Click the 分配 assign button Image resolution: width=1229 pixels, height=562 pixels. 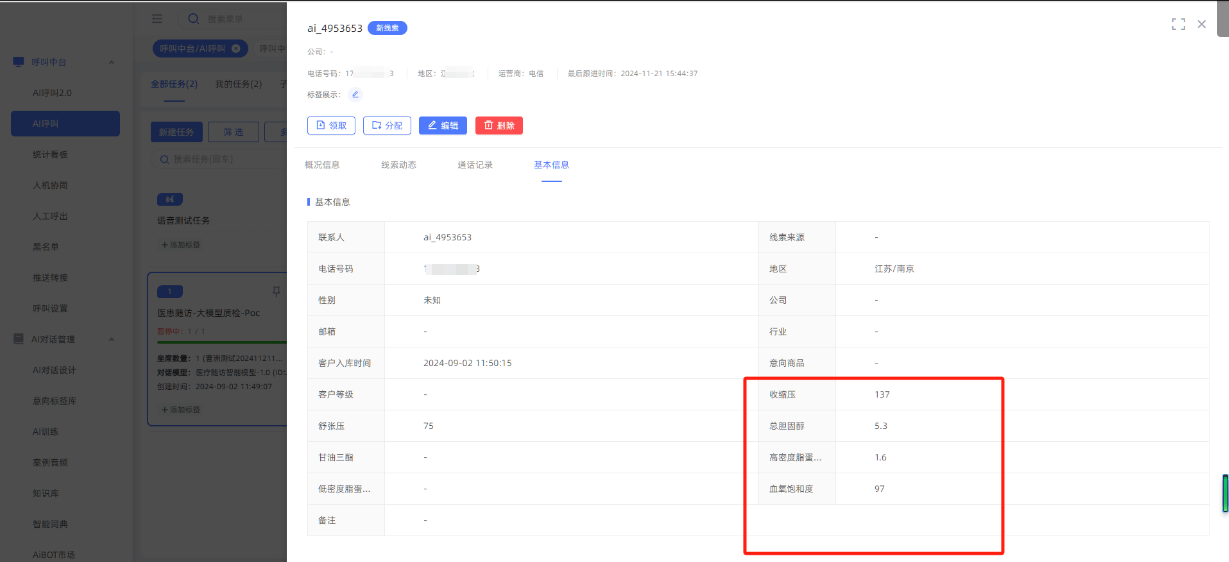coord(386,126)
